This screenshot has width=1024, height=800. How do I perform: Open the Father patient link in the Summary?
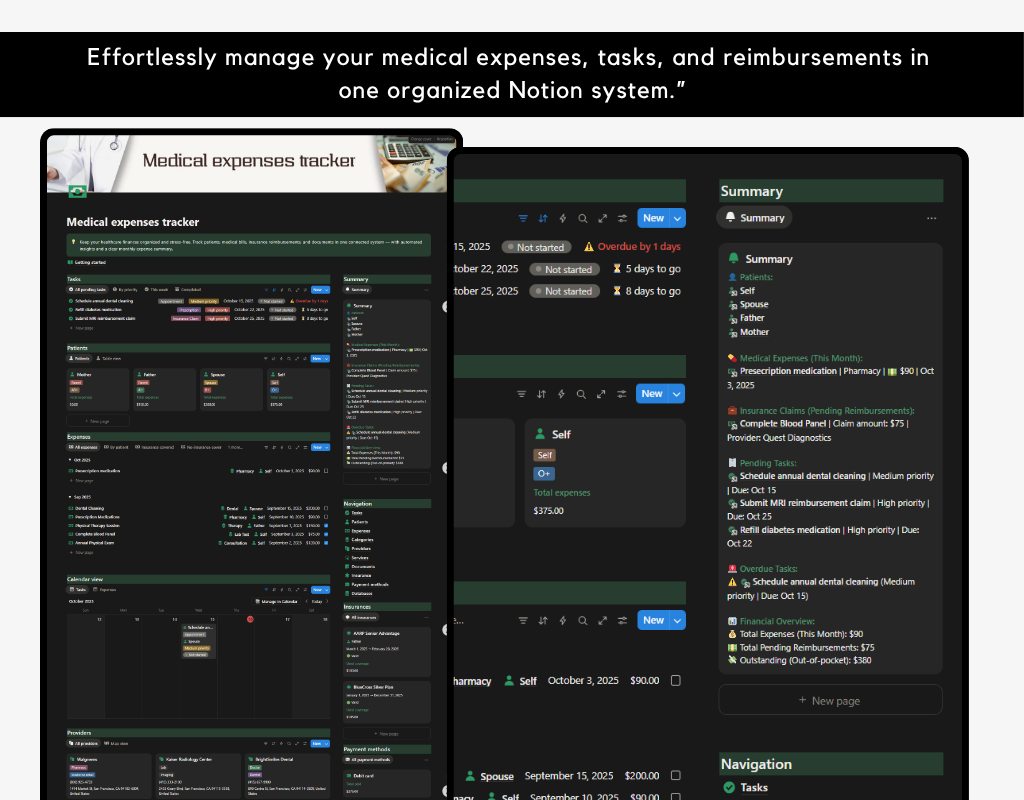(x=752, y=318)
